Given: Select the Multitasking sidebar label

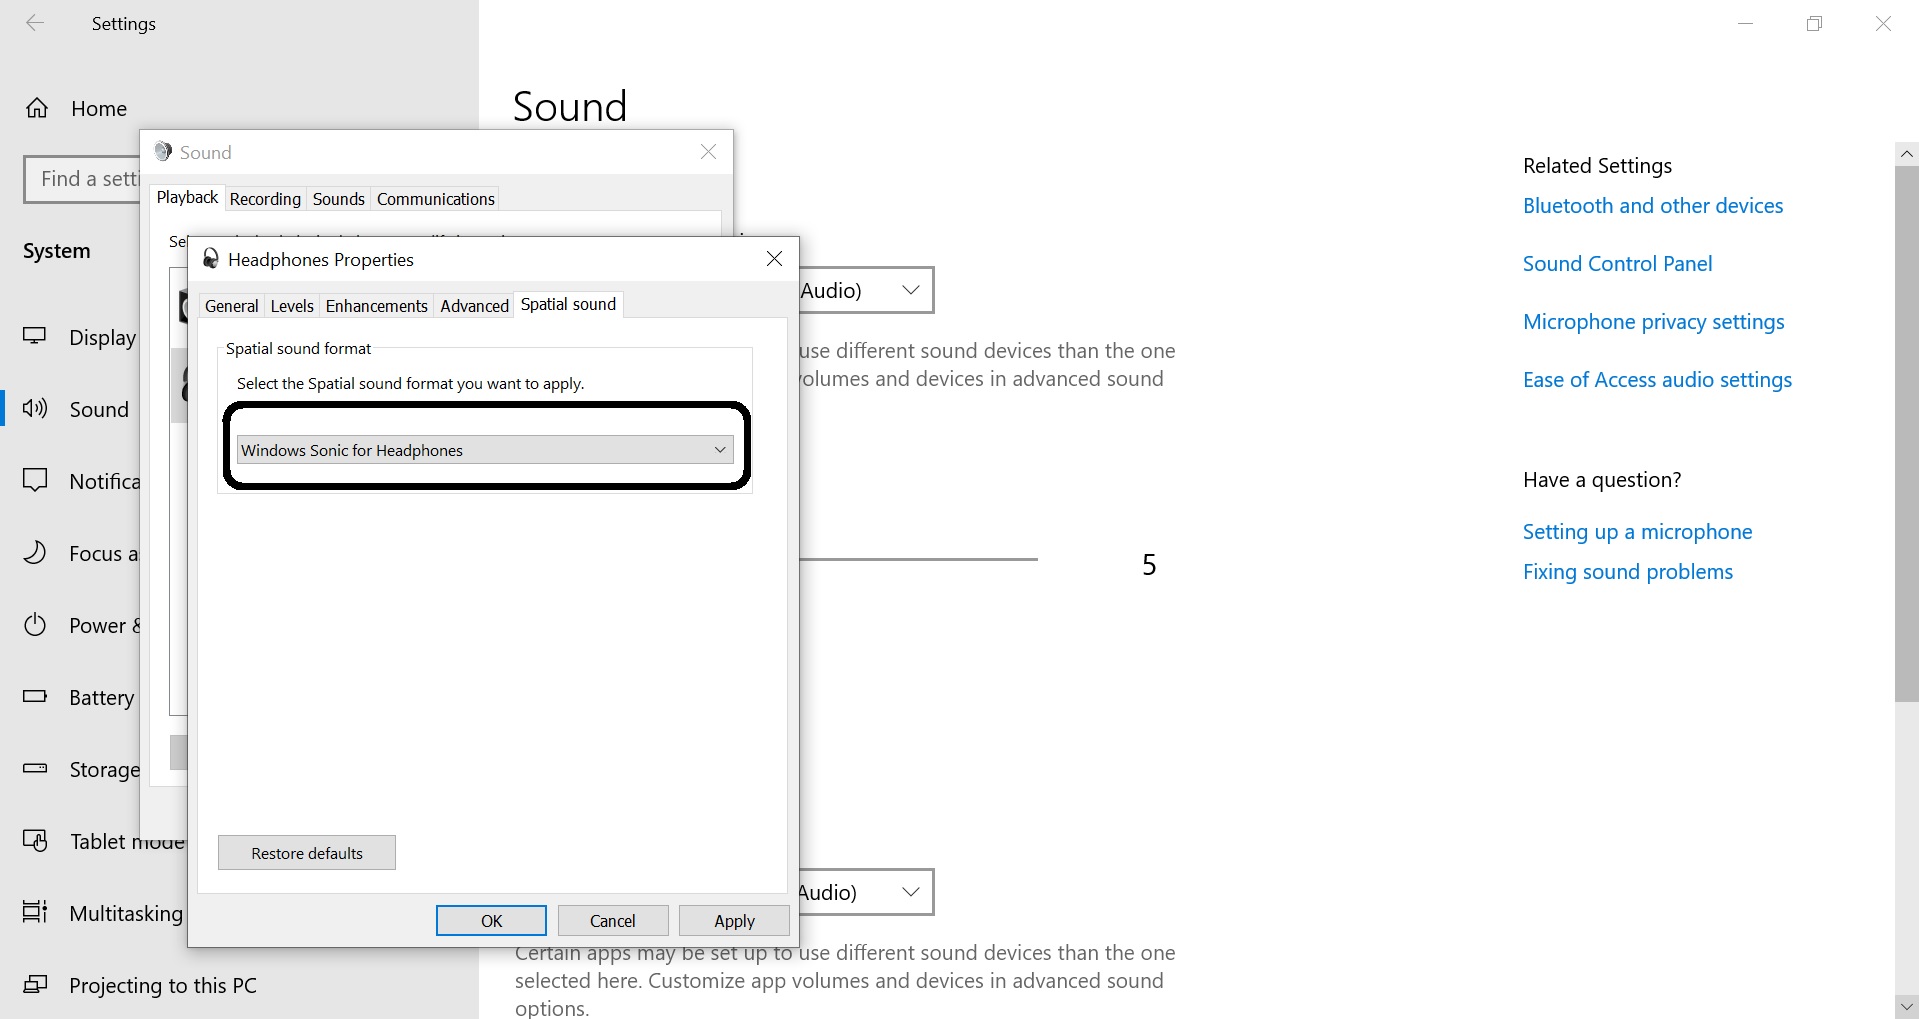Looking at the screenshot, I should click(x=126, y=913).
